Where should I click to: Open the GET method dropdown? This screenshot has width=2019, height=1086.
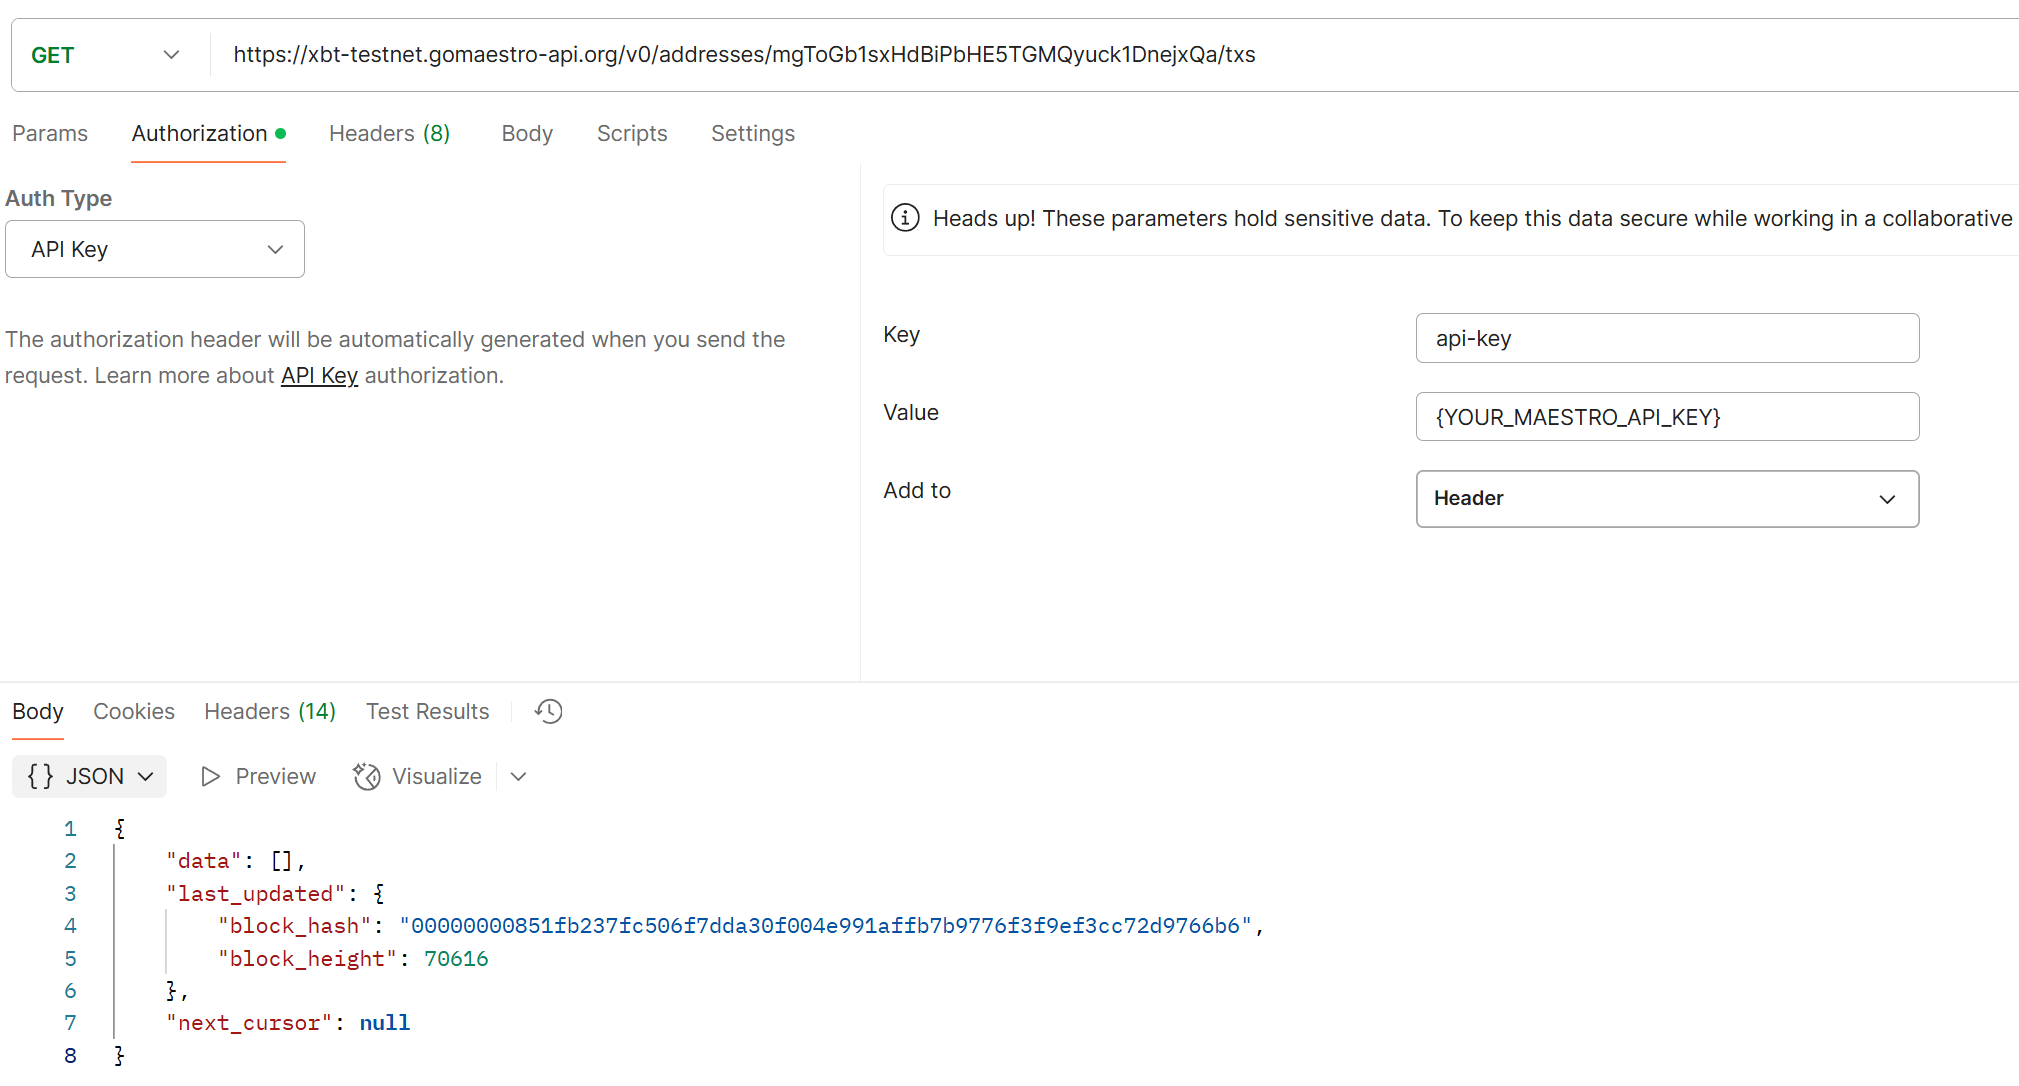click(105, 55)
